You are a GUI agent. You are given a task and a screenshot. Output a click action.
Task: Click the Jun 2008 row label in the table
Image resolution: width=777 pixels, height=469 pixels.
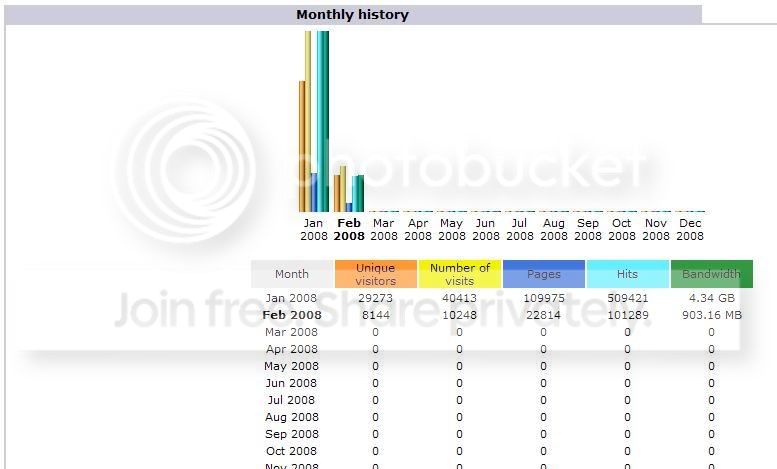pyautogui.click(x=291, y=383)
